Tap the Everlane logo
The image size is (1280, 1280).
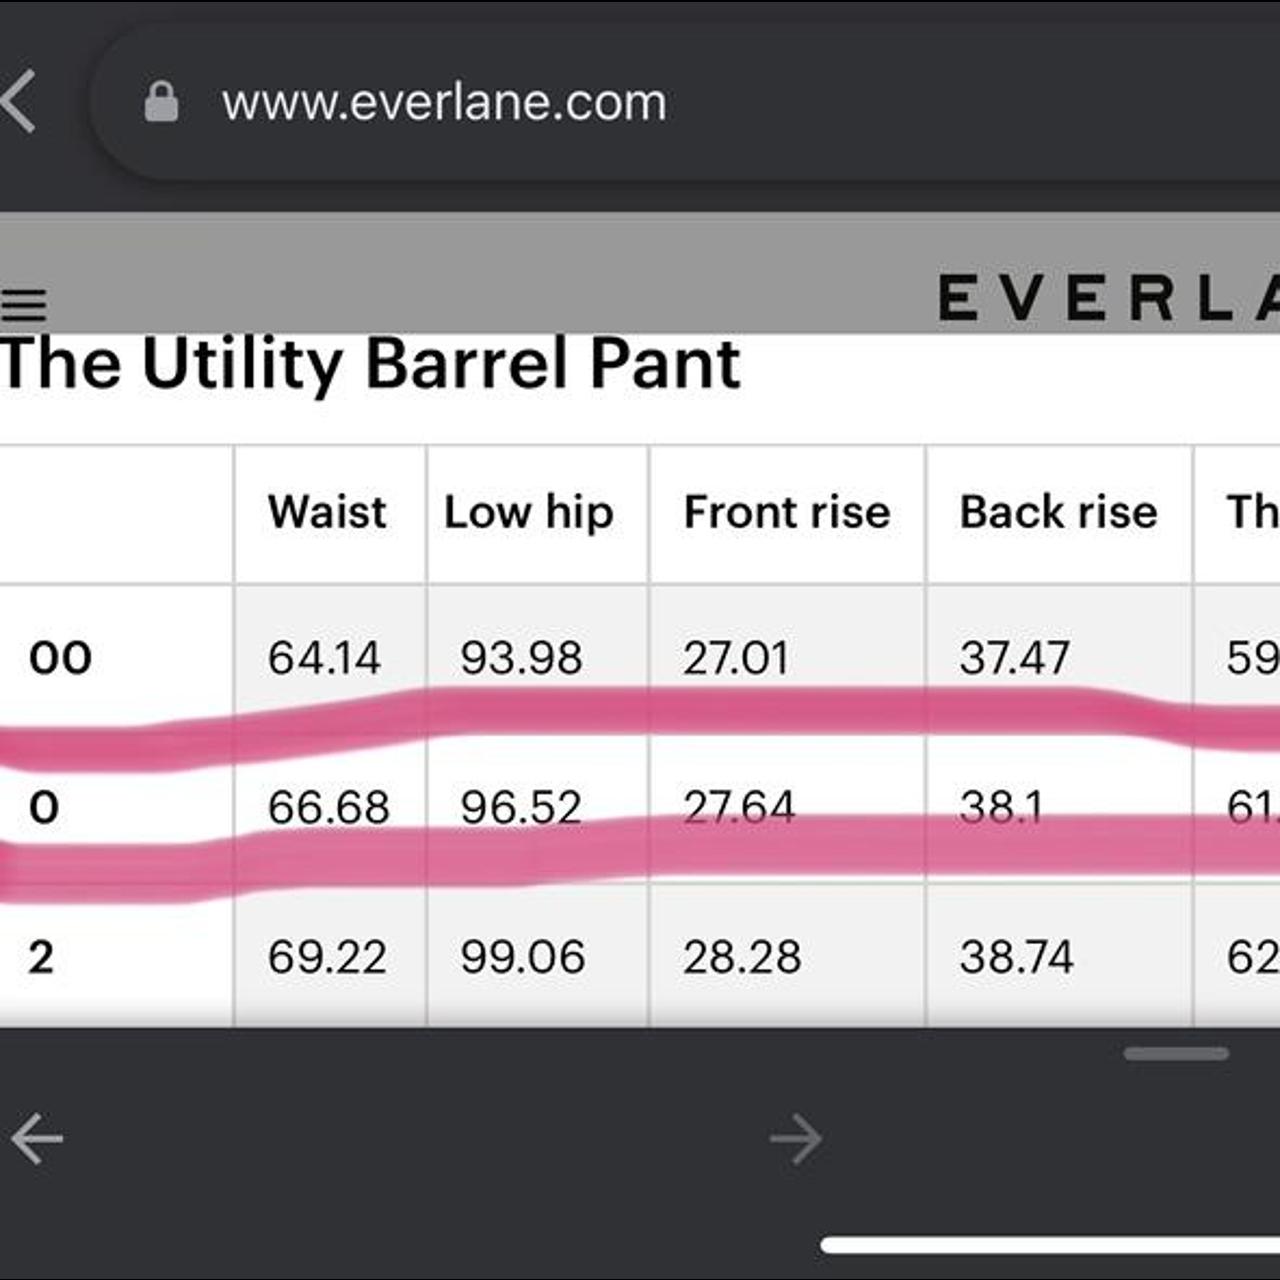1108,298
